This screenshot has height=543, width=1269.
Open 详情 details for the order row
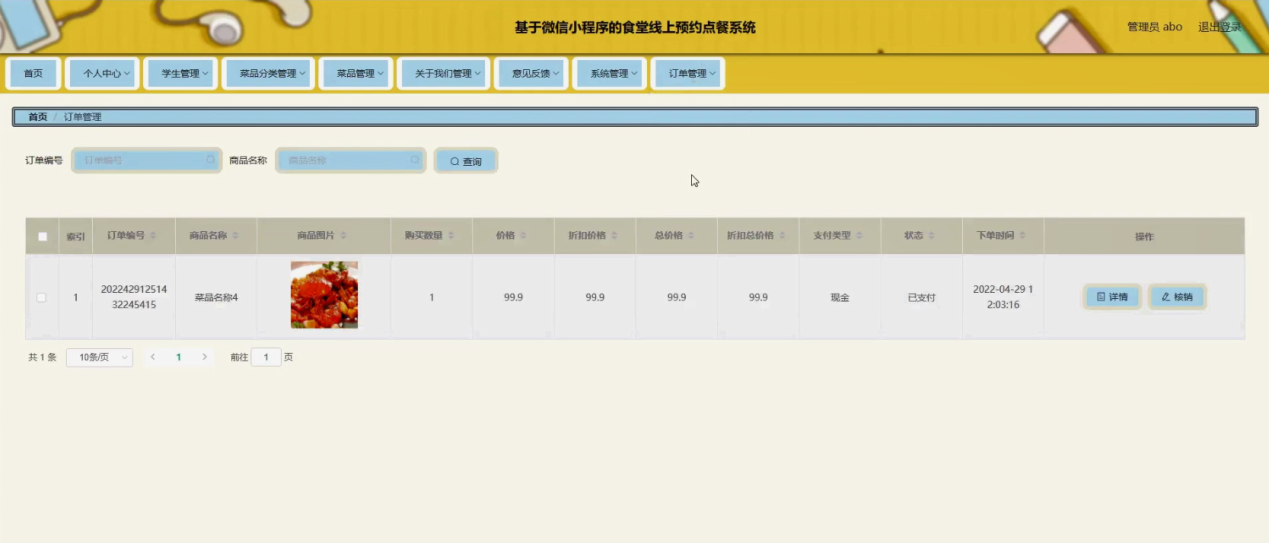coord(1112,297)
